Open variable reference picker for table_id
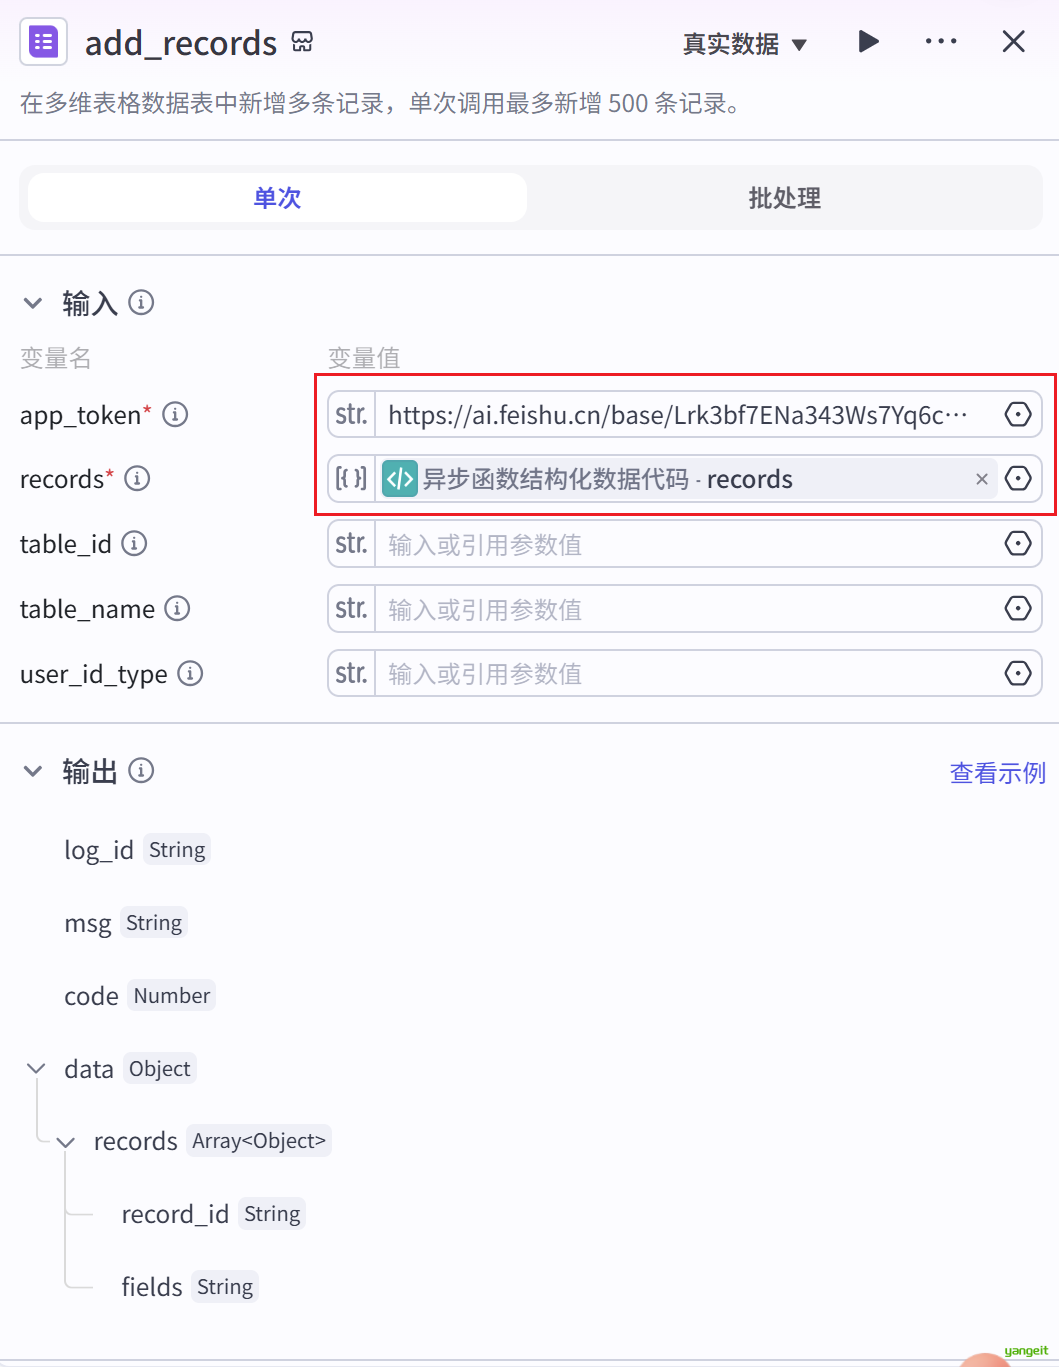This screenshot has height=1367, width=1059. click(x=1017, y=544)
